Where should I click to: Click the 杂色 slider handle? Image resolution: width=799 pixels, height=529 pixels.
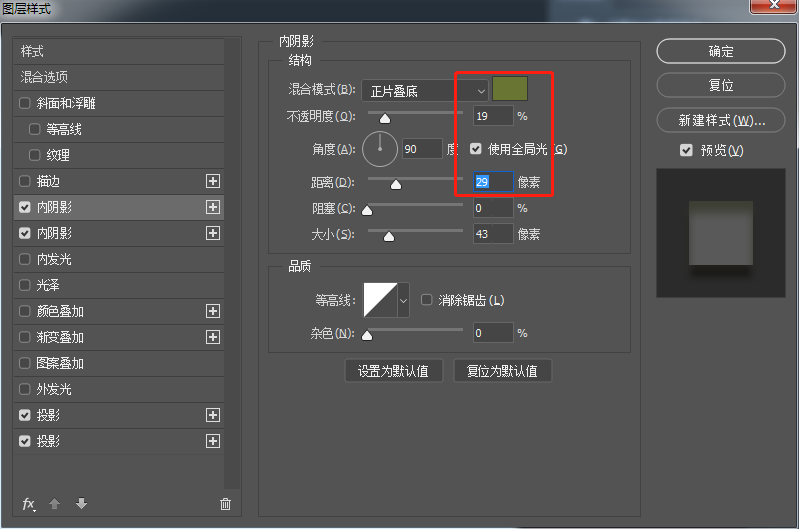click(x=367, y=335)
